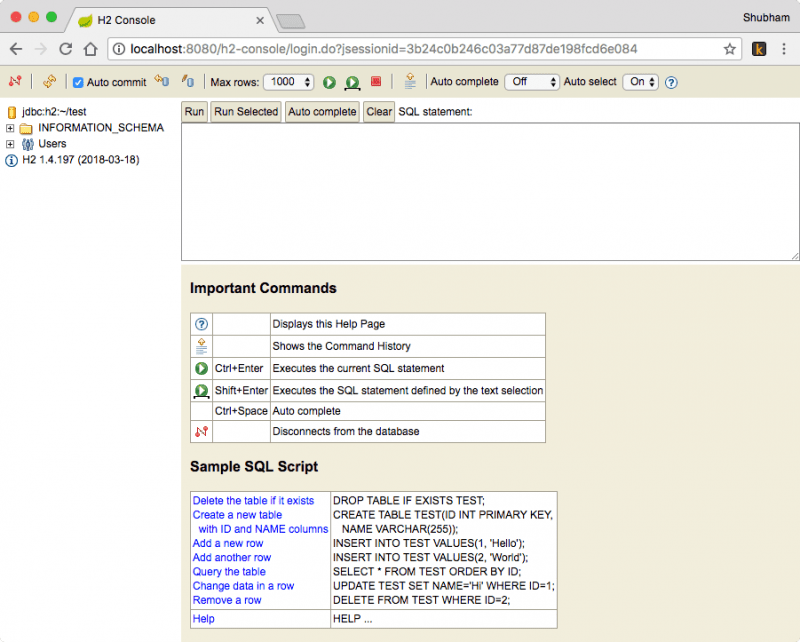Open the Auto complete dropdown

532,82
